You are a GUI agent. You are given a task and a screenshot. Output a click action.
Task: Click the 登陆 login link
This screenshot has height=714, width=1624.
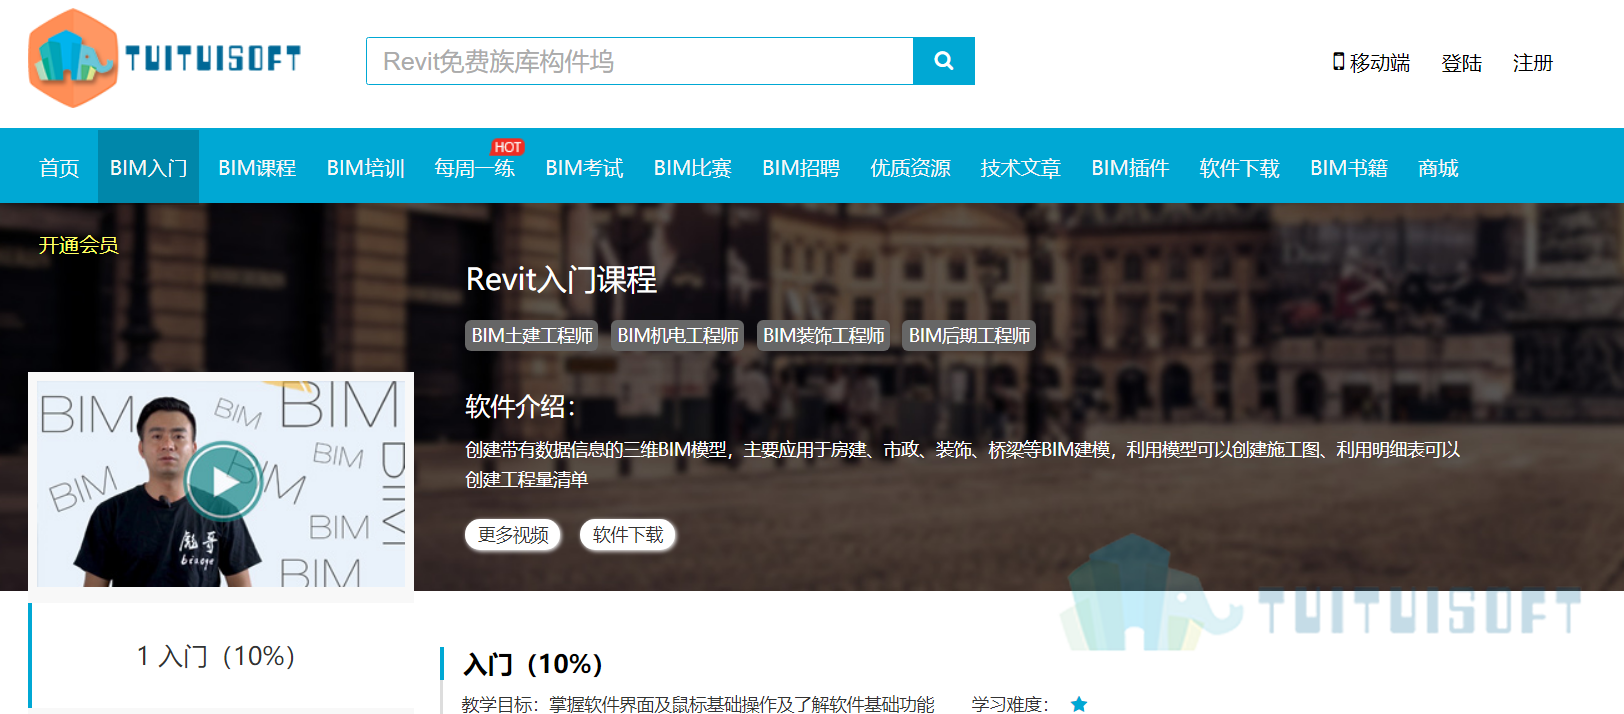(x=1461, y=63)
